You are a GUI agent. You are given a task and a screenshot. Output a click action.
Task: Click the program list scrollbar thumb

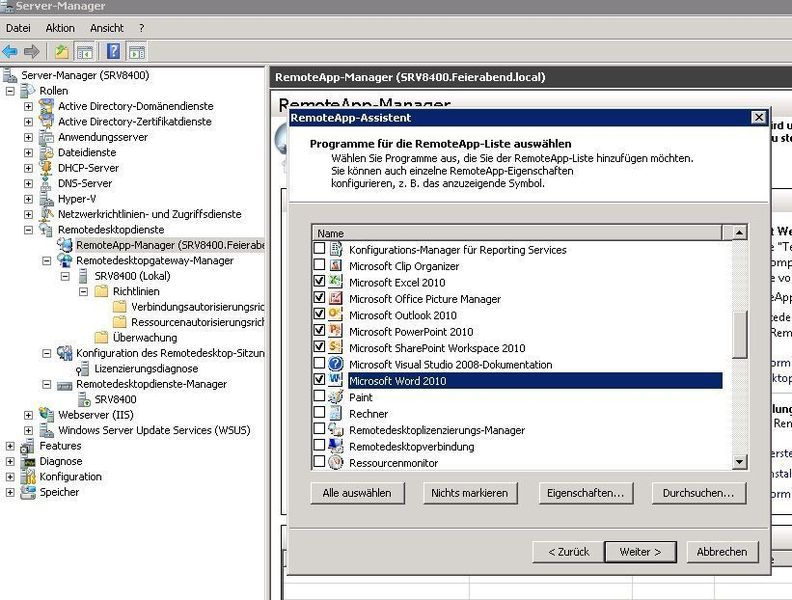[x=739, y=335]
